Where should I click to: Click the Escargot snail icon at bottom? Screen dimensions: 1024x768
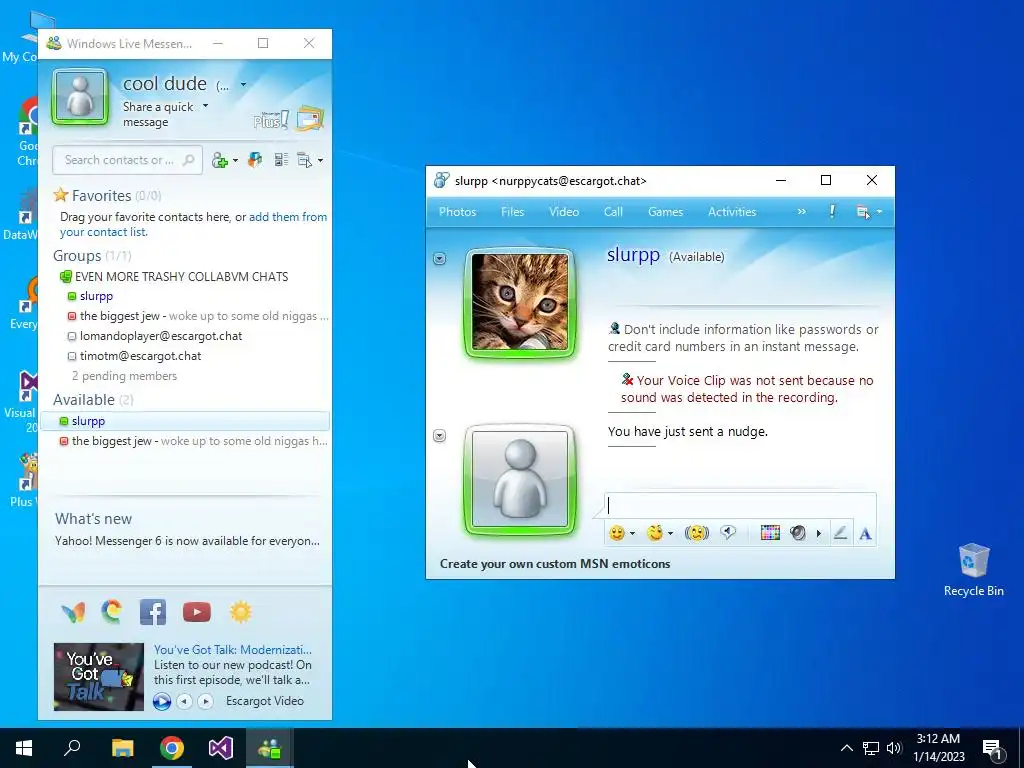[112, 612]
